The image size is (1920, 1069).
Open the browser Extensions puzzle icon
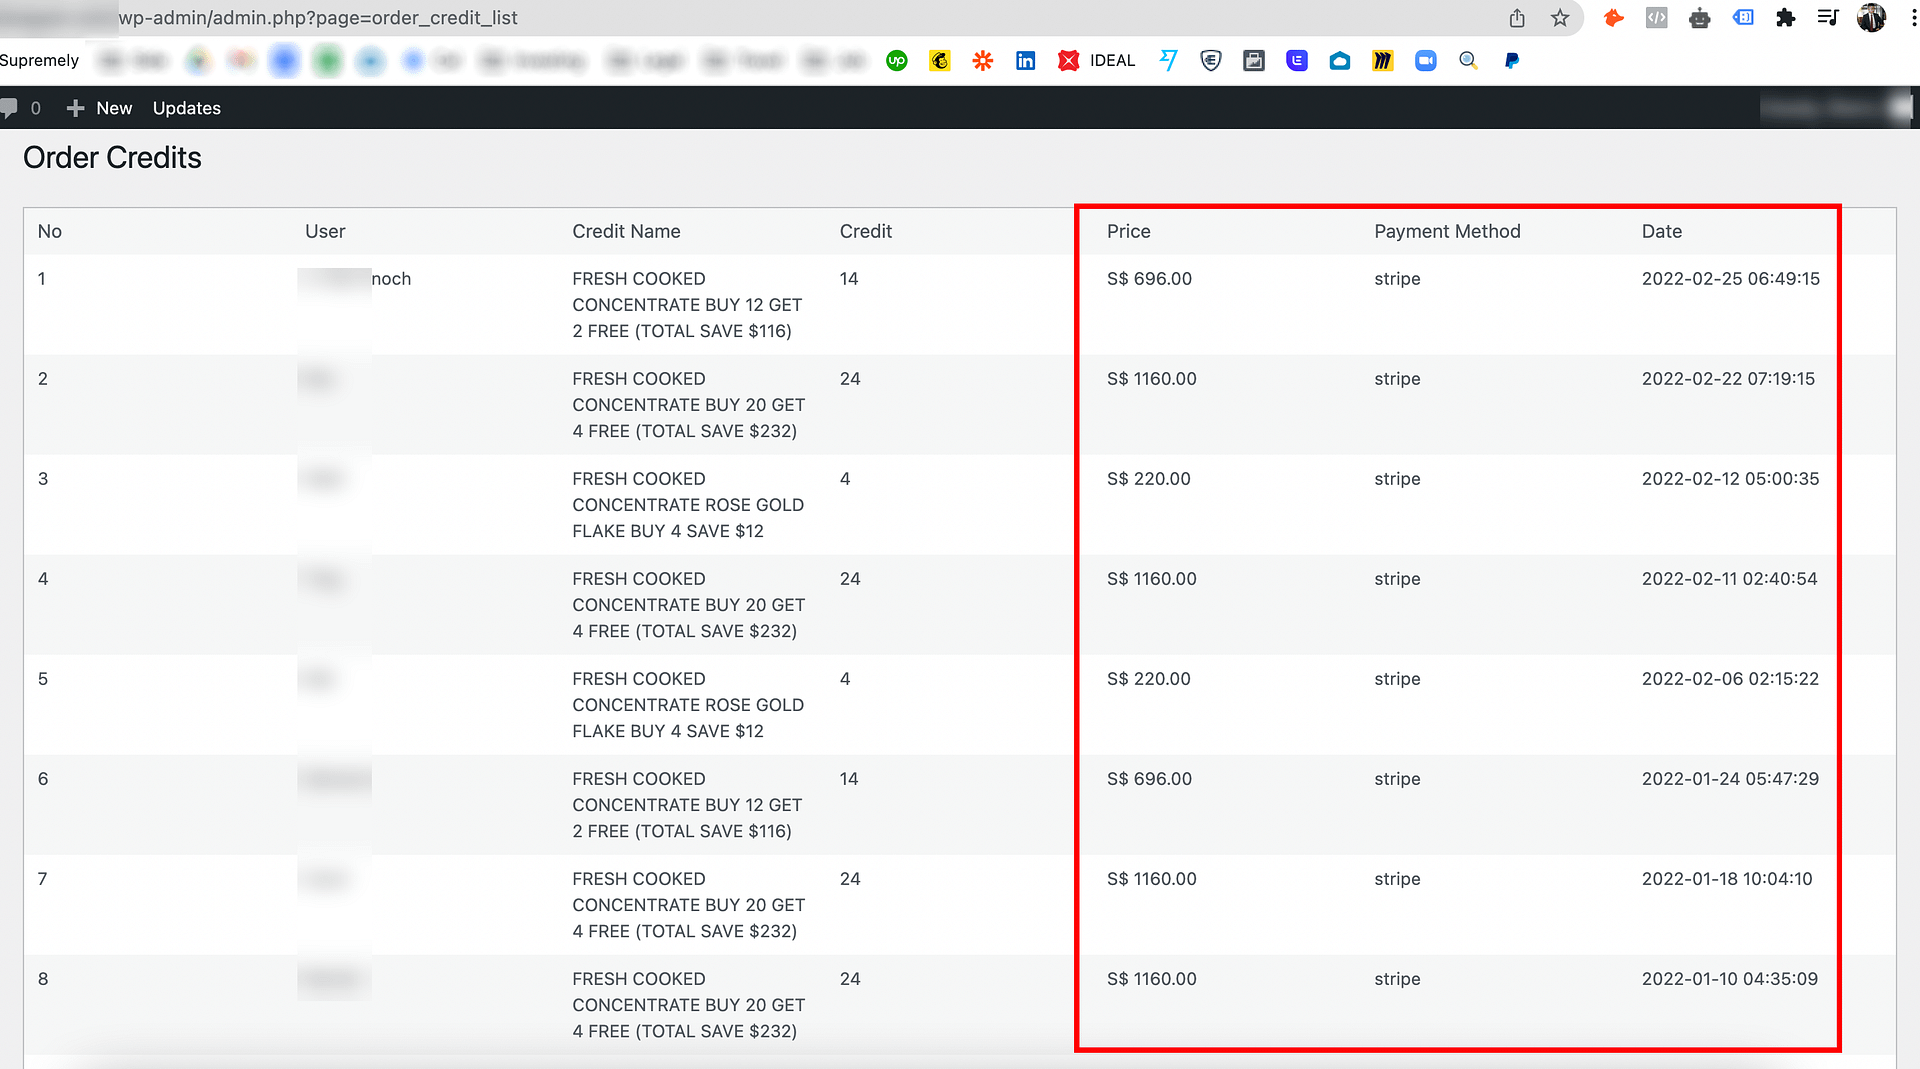[x=1785, y=18]
